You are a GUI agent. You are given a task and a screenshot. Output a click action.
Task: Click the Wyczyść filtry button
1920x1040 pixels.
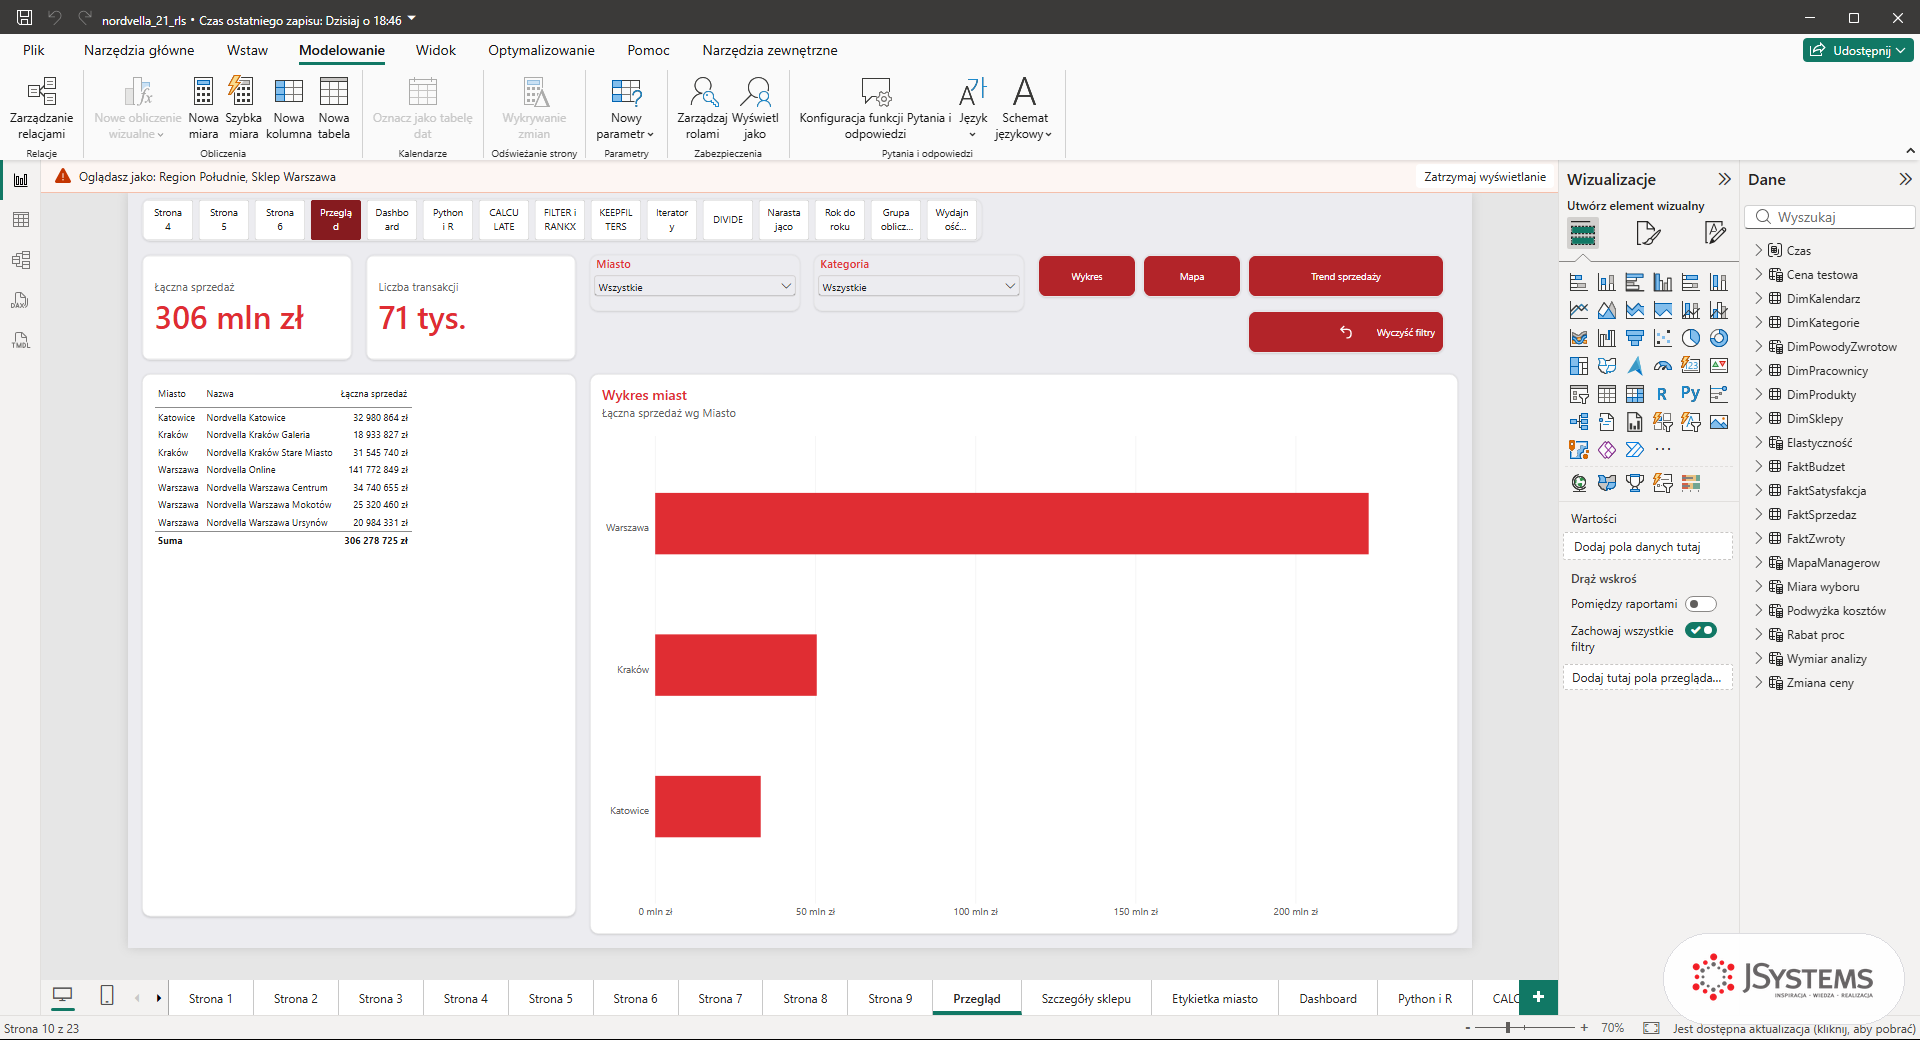(x=1346, y=332)
